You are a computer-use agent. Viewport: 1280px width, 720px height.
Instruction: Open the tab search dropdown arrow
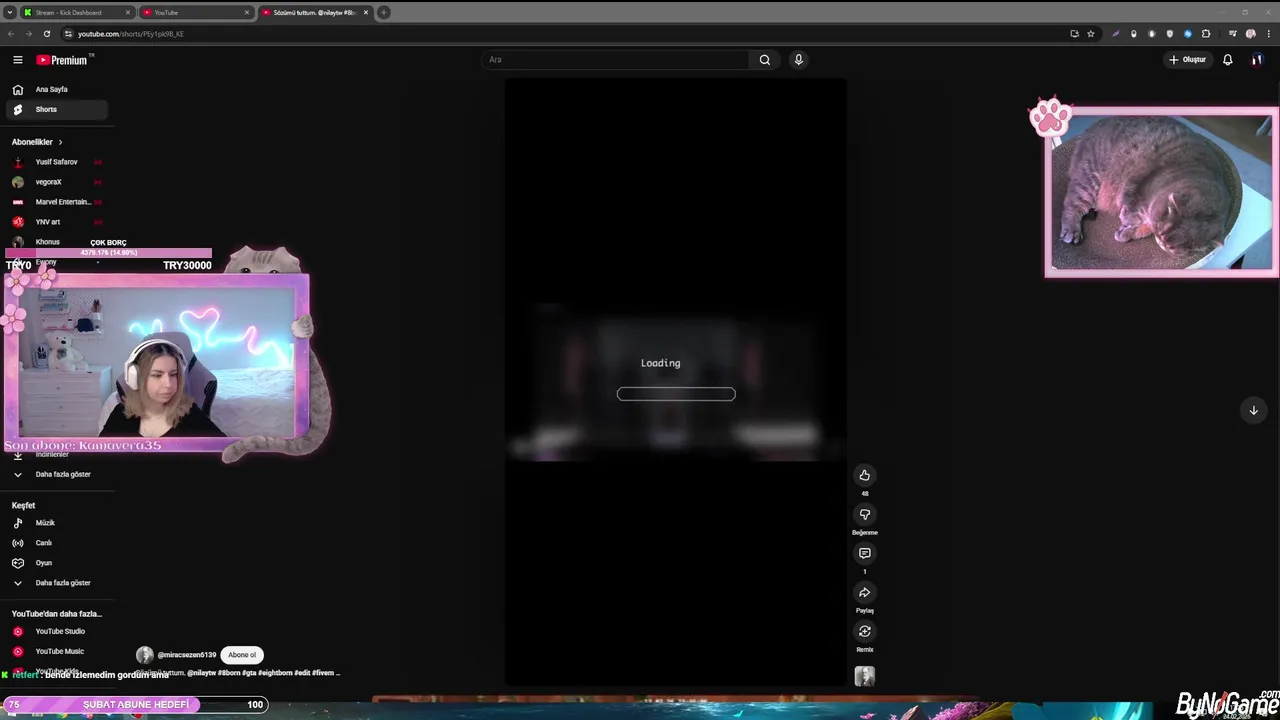pyautogui.click(x=9, y=12)
